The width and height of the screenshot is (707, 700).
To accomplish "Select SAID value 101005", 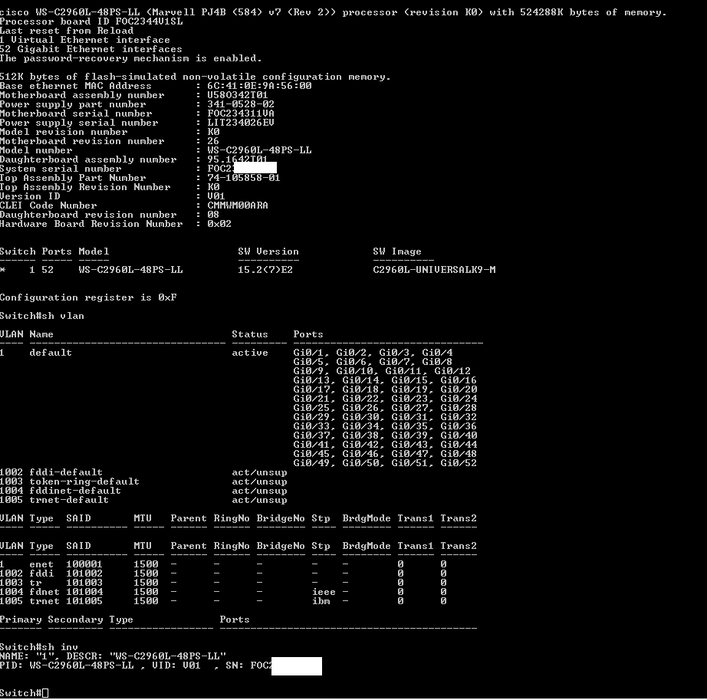I will click(84, 601).
